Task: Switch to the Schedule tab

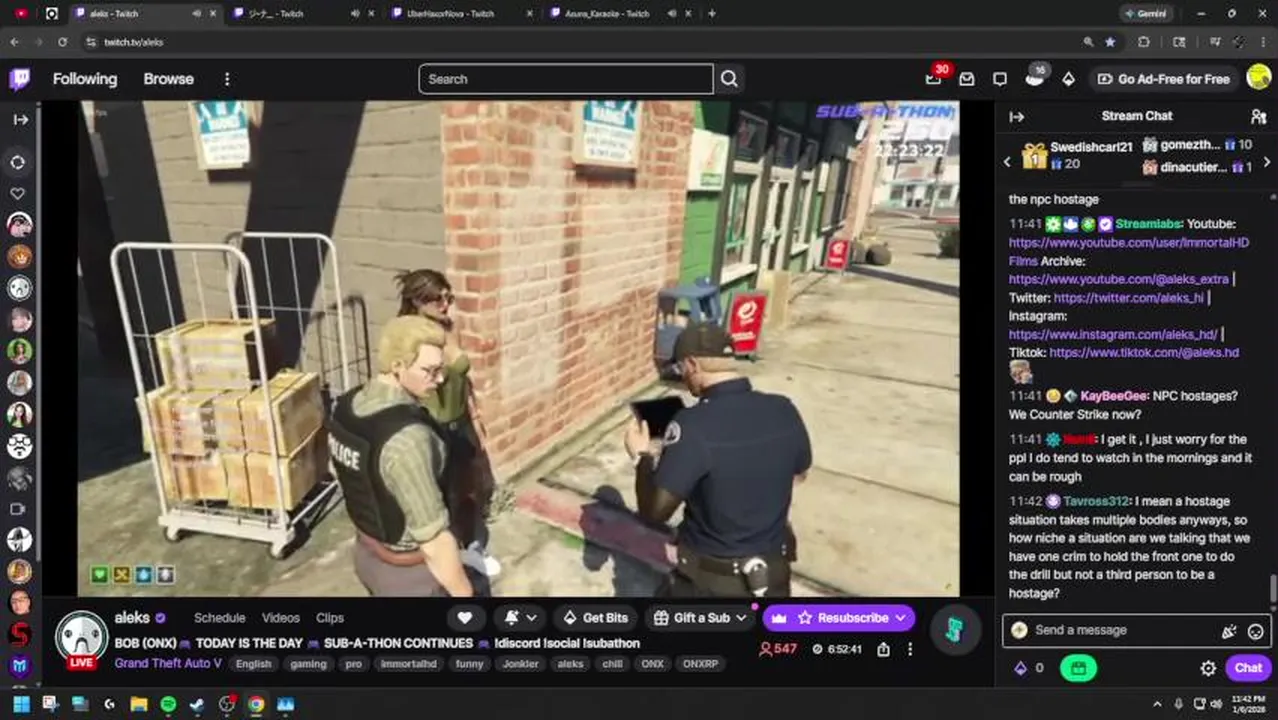Action: [219, 618]
